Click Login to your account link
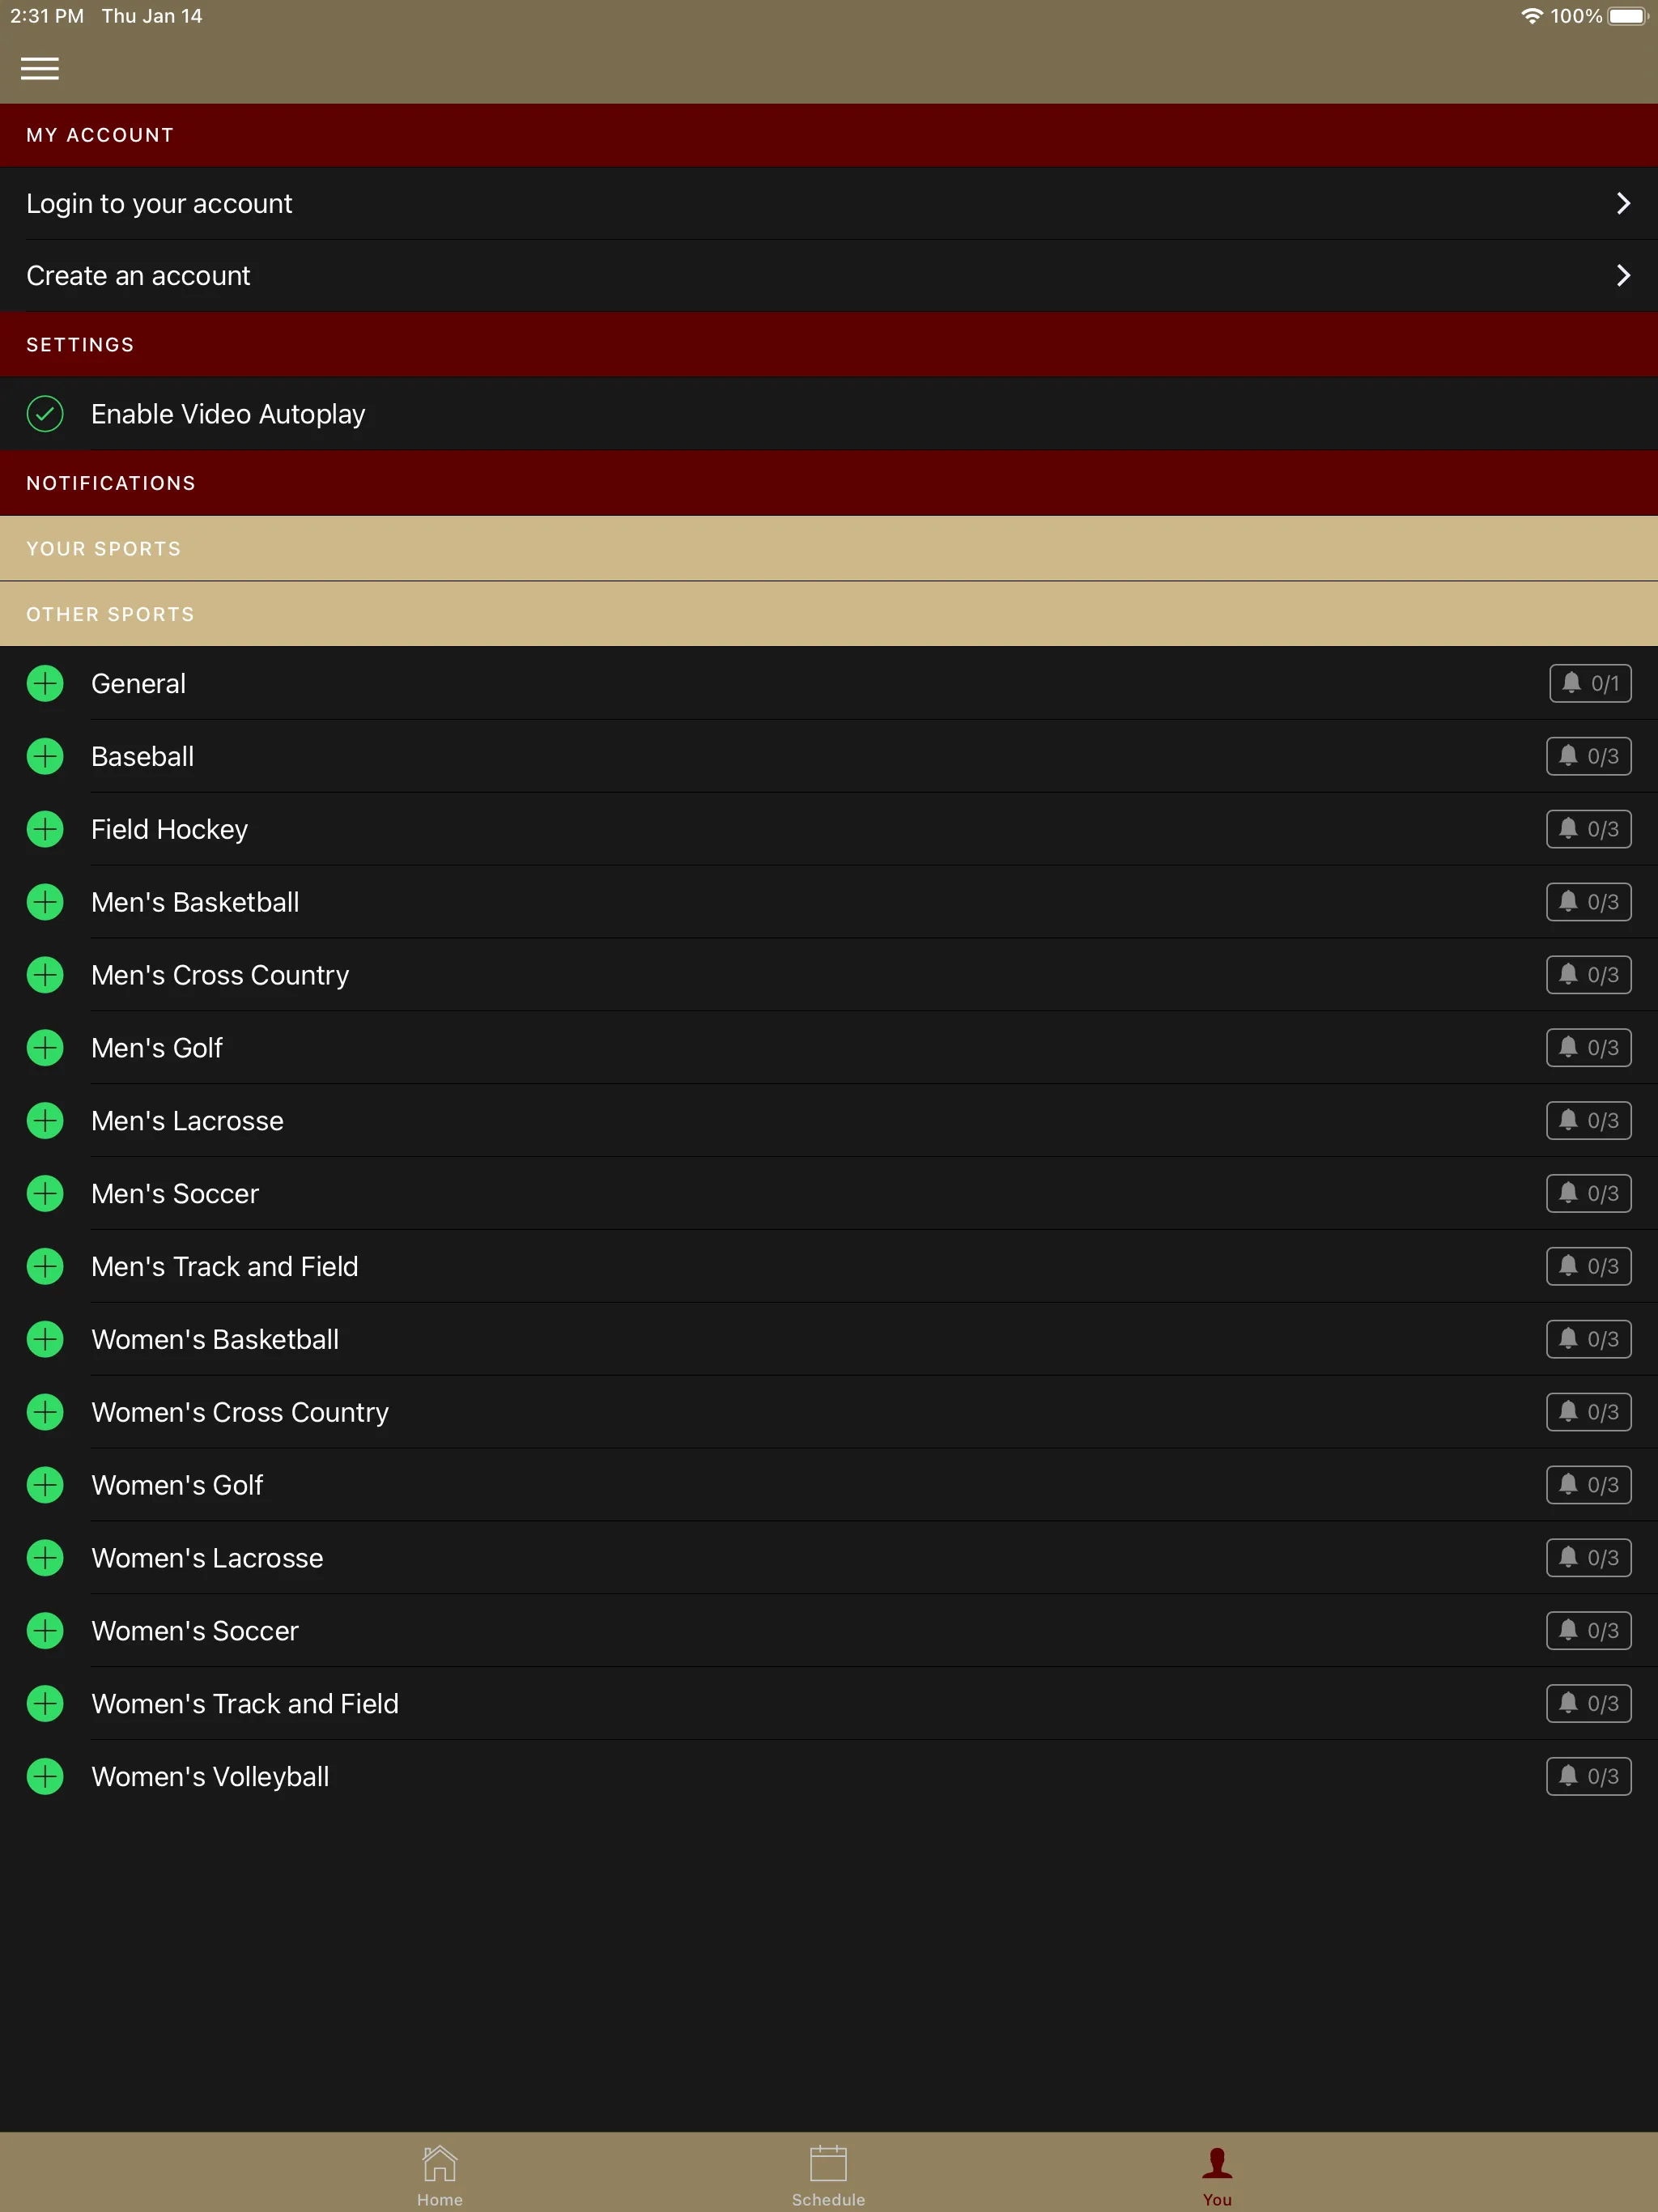This screenshot has width=1658, height=2212. tap(829, 204)
